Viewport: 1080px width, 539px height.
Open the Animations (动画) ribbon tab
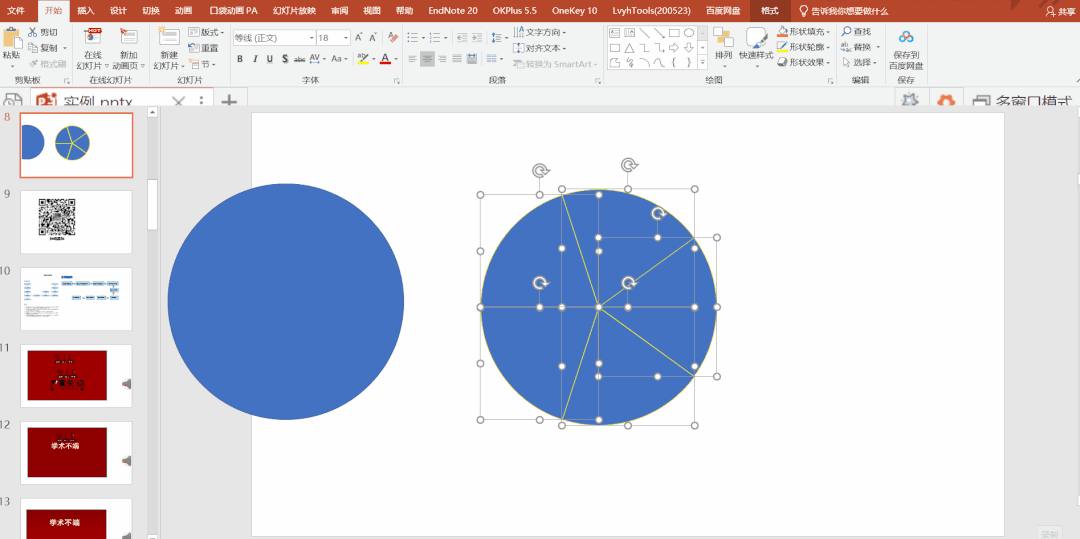click(x=183, y=10)
